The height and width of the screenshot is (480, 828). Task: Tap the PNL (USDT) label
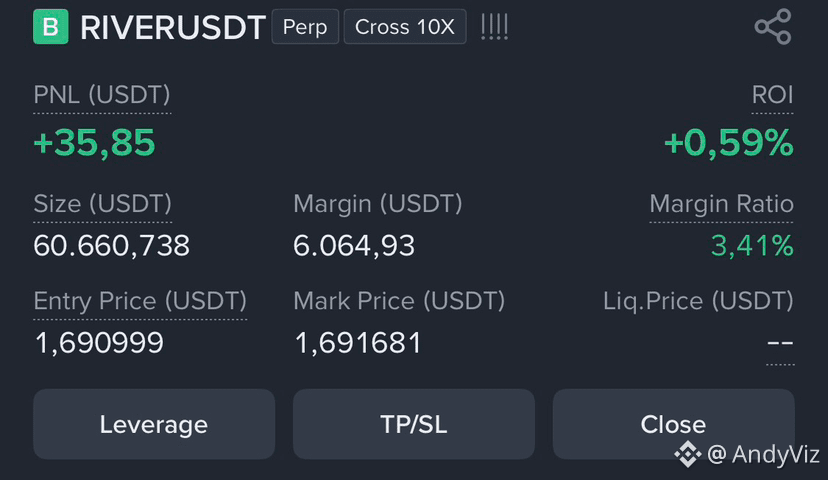tap(102, 95)
